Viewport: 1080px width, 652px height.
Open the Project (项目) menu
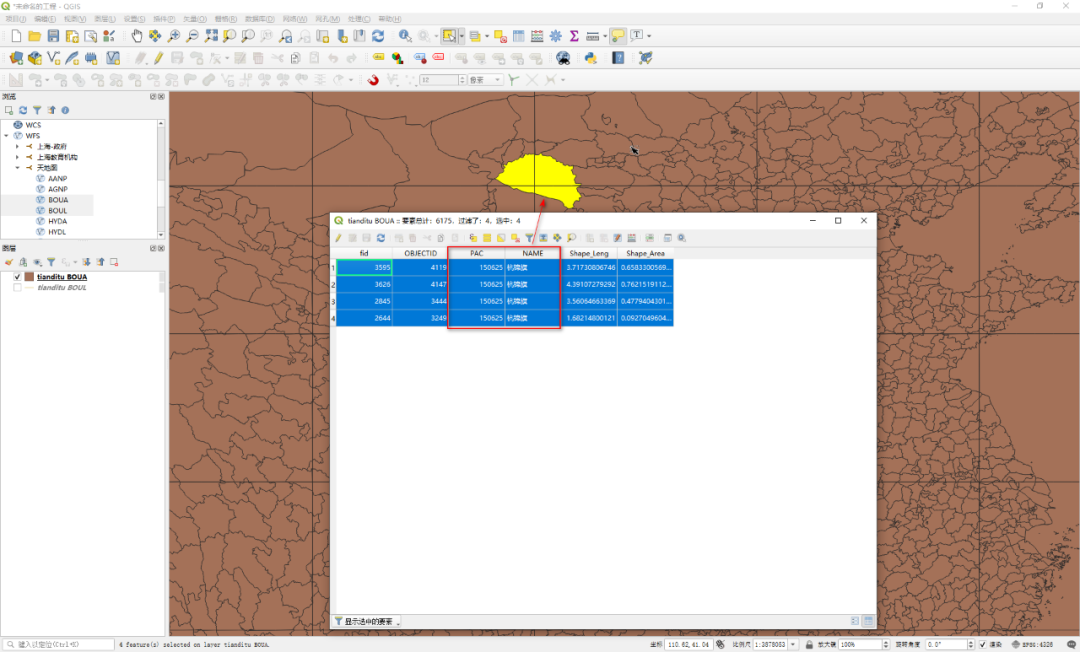(x=15, y=19)
